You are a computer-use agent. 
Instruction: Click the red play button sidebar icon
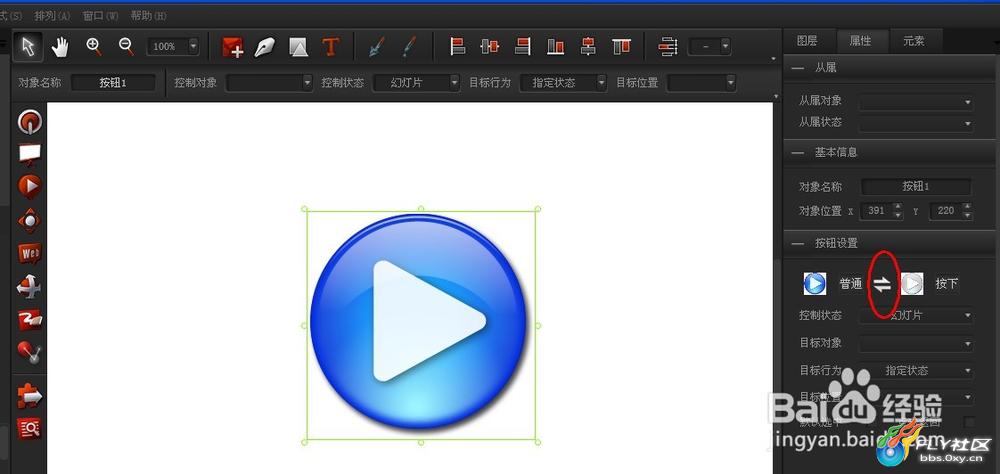pos(29,186)
